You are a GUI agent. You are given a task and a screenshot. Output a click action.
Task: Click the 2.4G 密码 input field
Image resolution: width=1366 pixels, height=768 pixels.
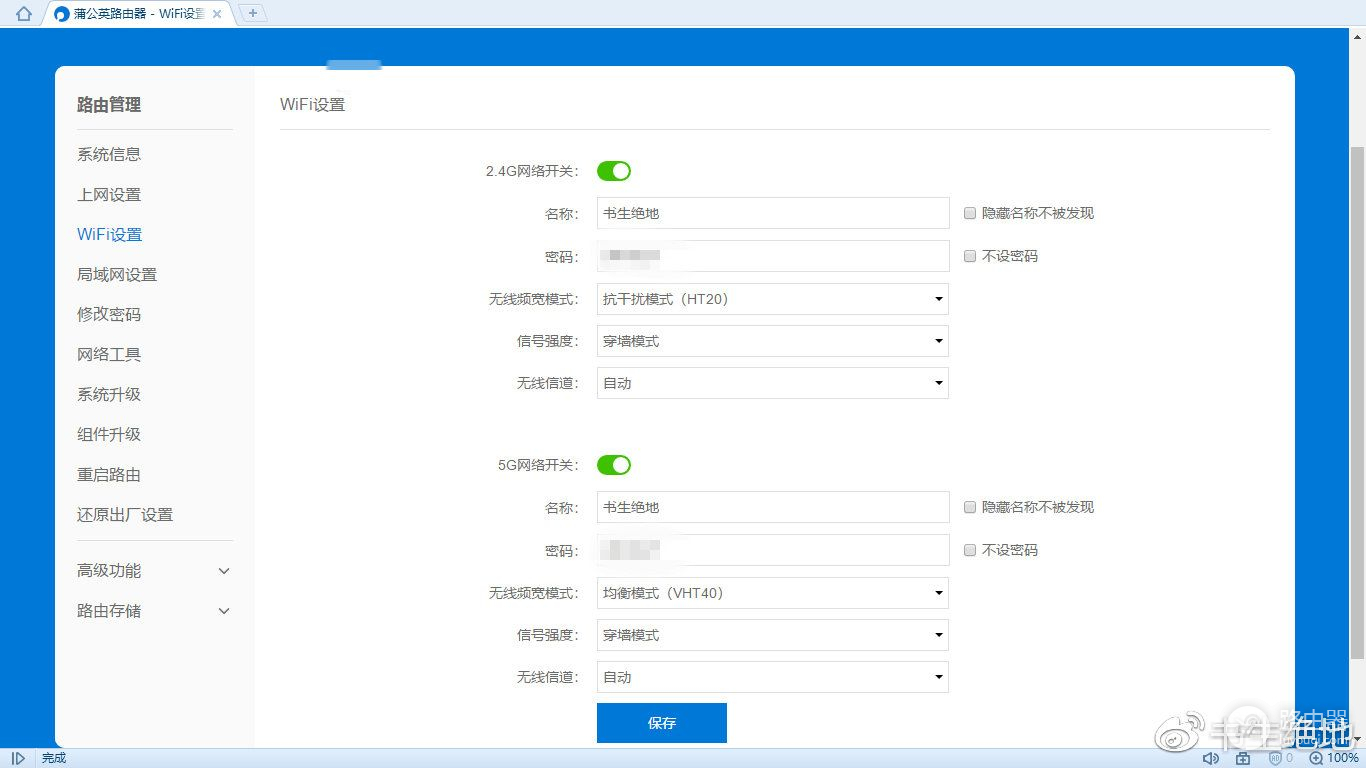(x=773, y=256)
